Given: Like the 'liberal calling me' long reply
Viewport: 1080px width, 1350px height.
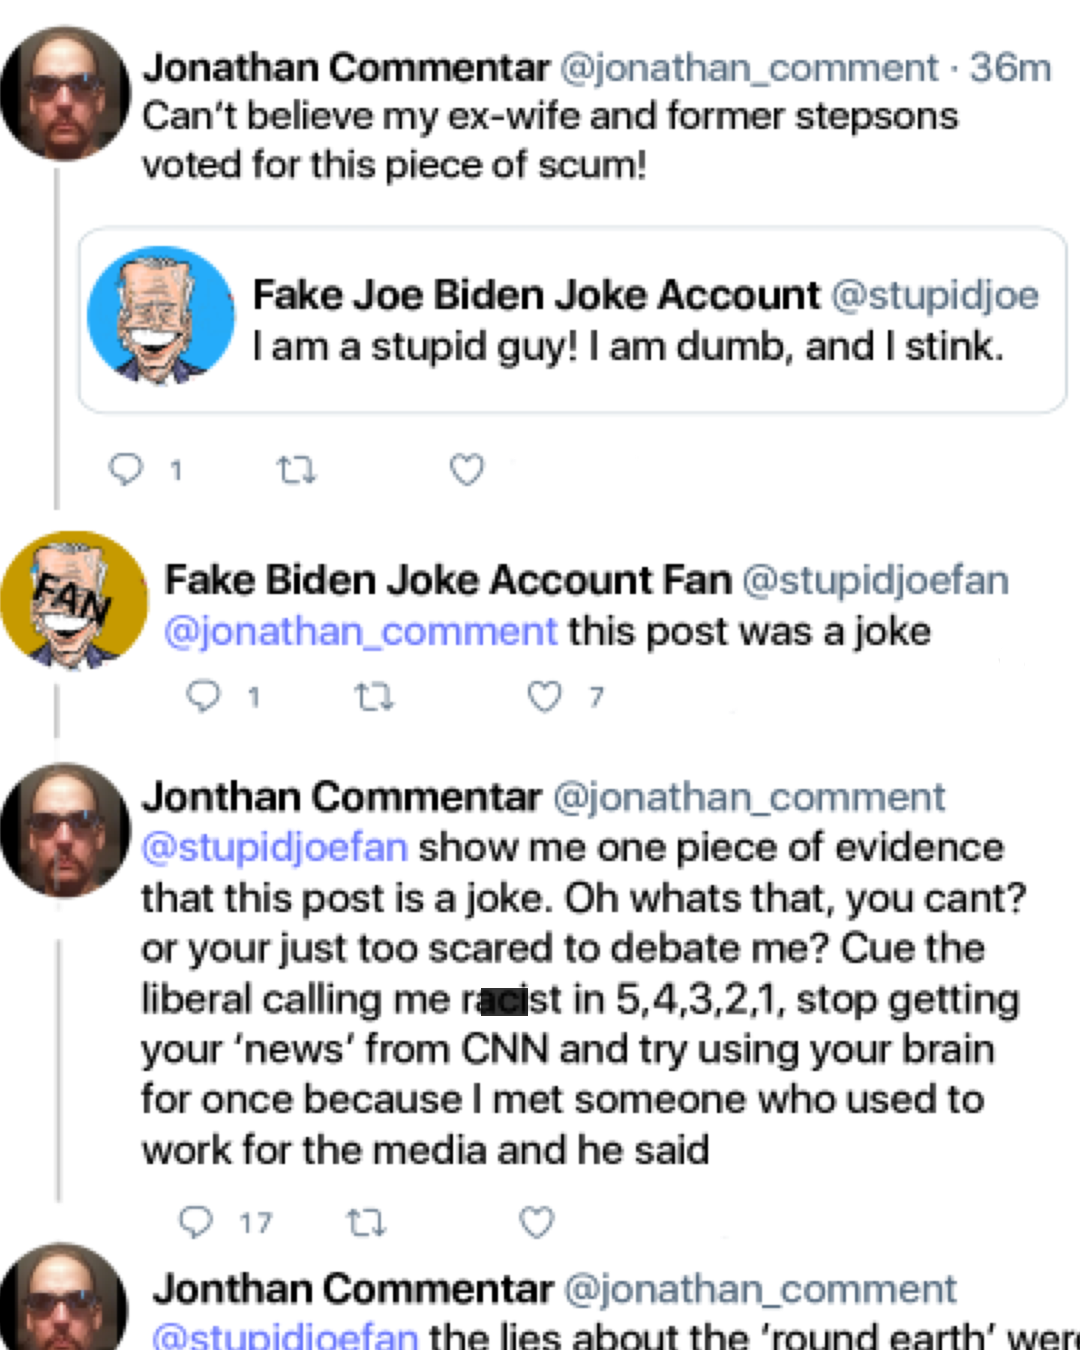Looking at the screenshot, I should (536, 1222).
